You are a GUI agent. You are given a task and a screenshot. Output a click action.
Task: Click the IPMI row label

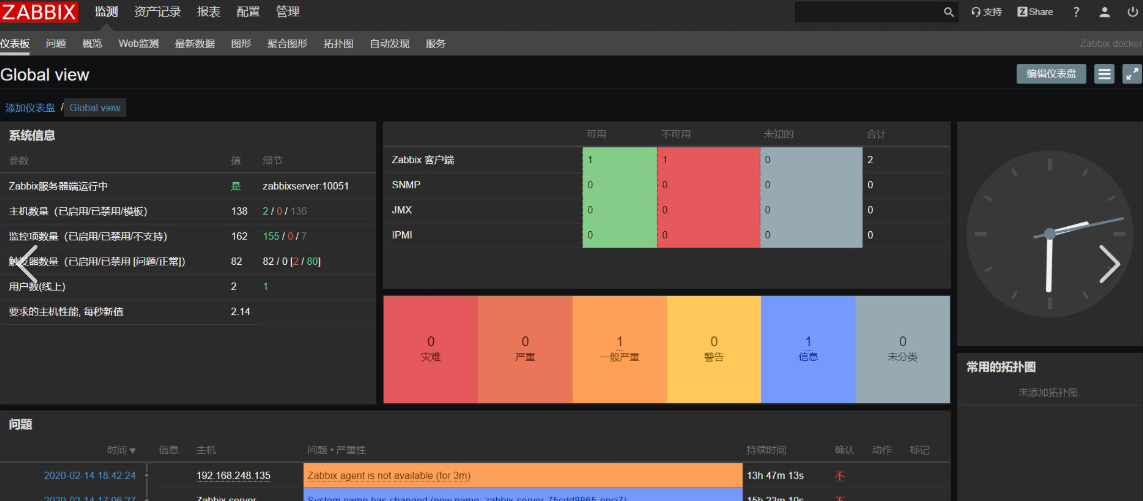(402, 235)
